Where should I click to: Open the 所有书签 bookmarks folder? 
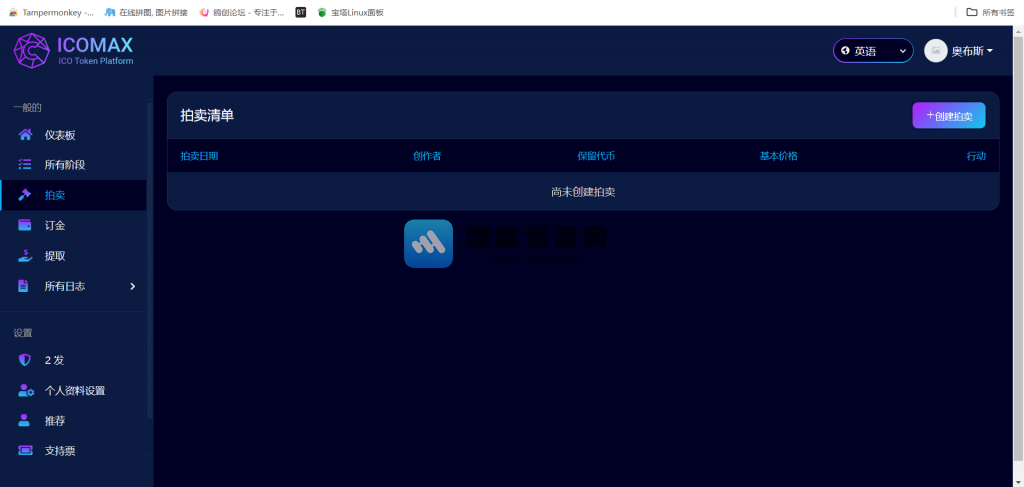(991, 12)
